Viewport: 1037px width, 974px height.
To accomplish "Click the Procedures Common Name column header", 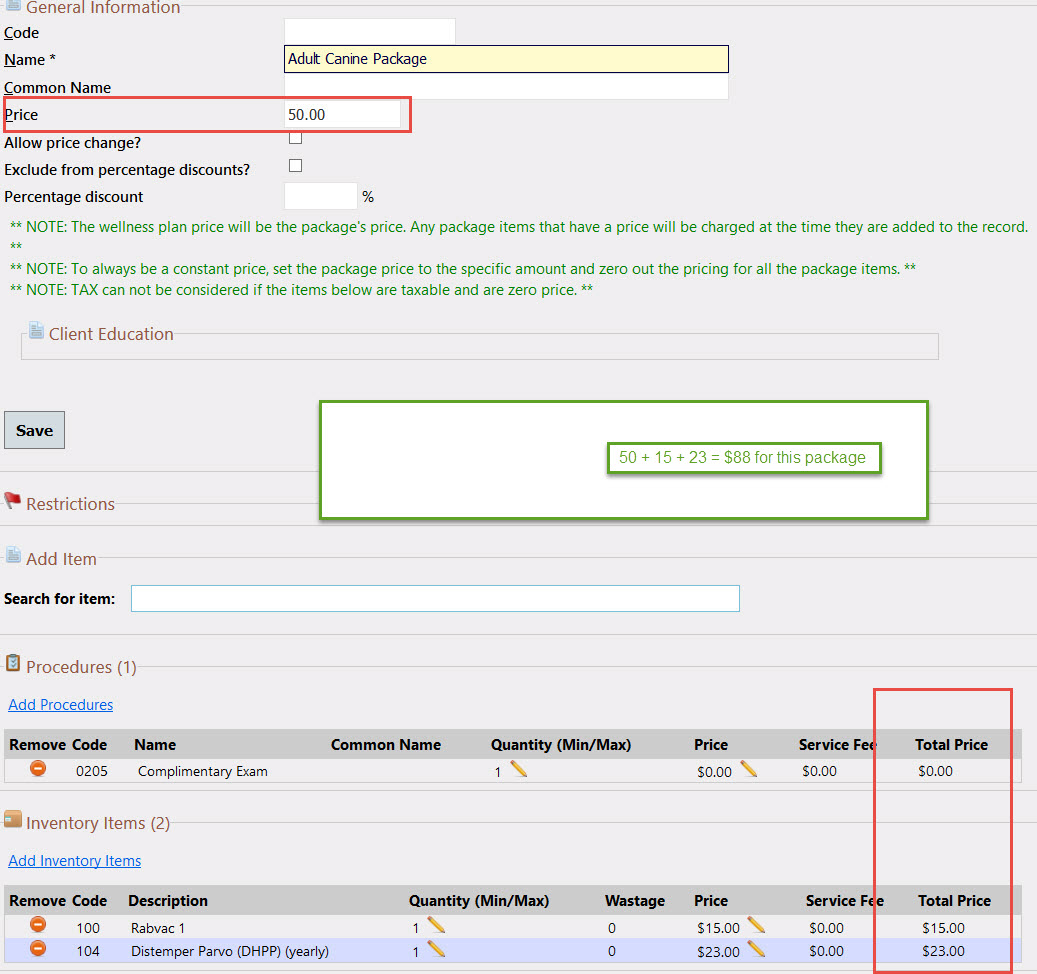I will coord(386,745).
